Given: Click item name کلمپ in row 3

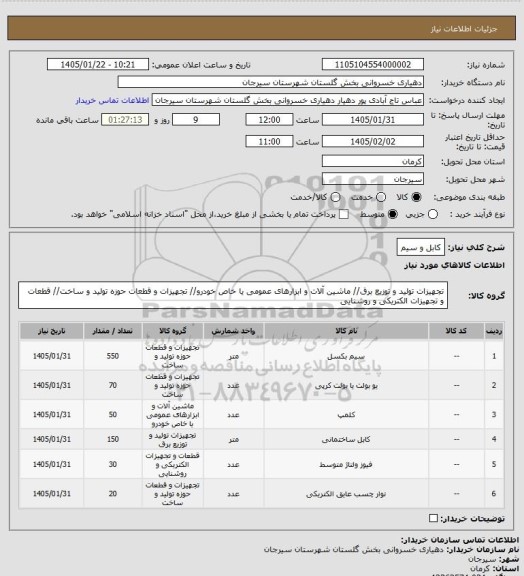Looking at the screenshot, I should (x=346, y=415).
